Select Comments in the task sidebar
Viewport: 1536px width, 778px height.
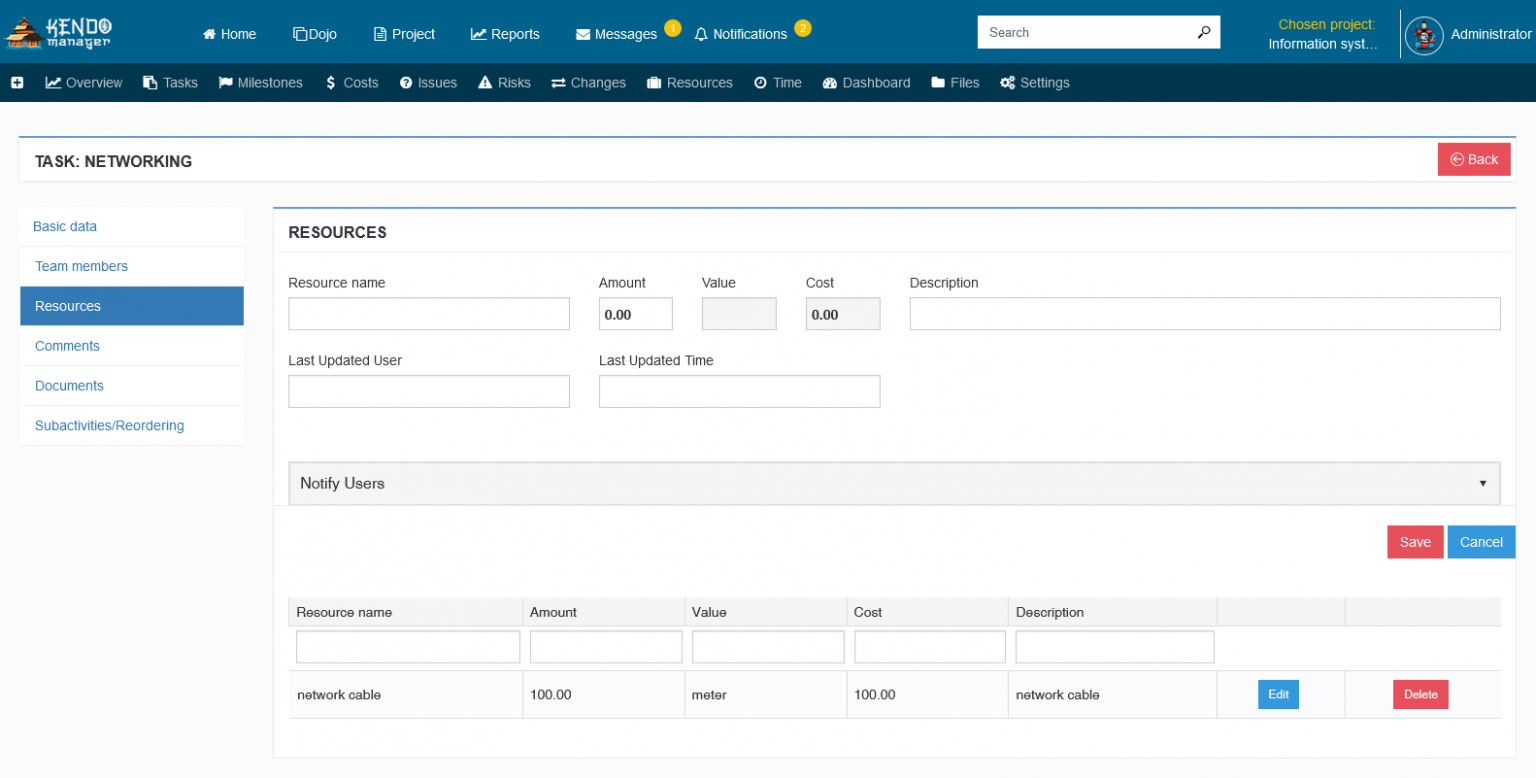131,346
